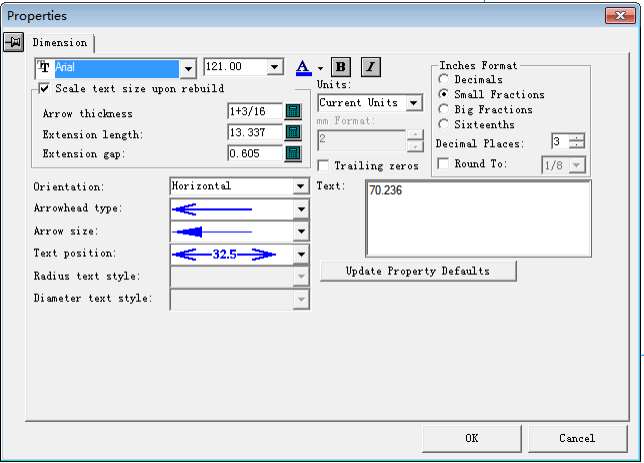Image resolution: width=644 pixels, height=463 pixels.
Task: Click the font type icon before Arial
Action: [x=44, y=68]
